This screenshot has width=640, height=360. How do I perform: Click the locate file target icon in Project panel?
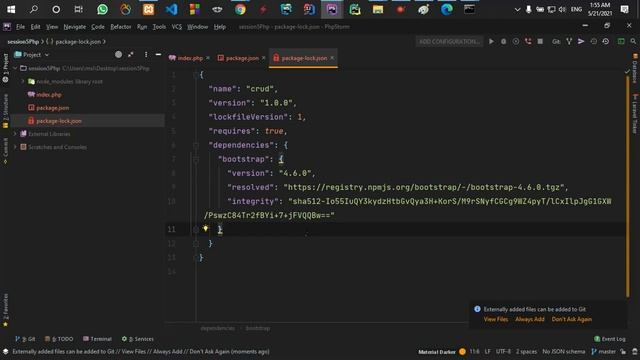pyautogui.click(x=118, y=54)
